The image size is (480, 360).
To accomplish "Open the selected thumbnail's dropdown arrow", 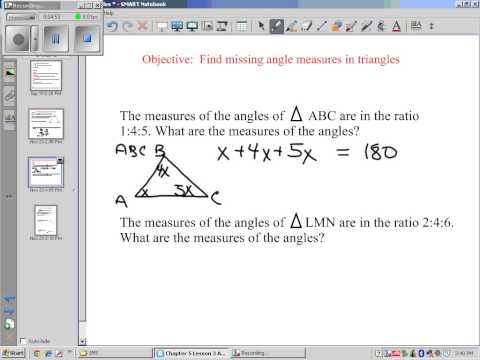I will tap(60, 161).
